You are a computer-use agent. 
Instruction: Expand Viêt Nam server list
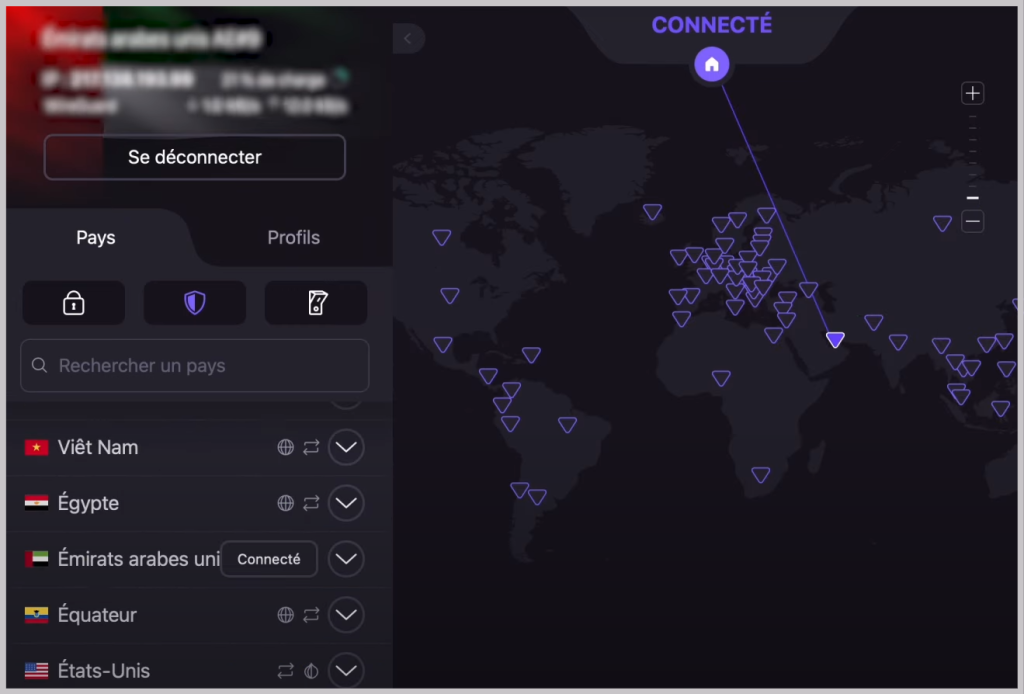pos(346,447)
